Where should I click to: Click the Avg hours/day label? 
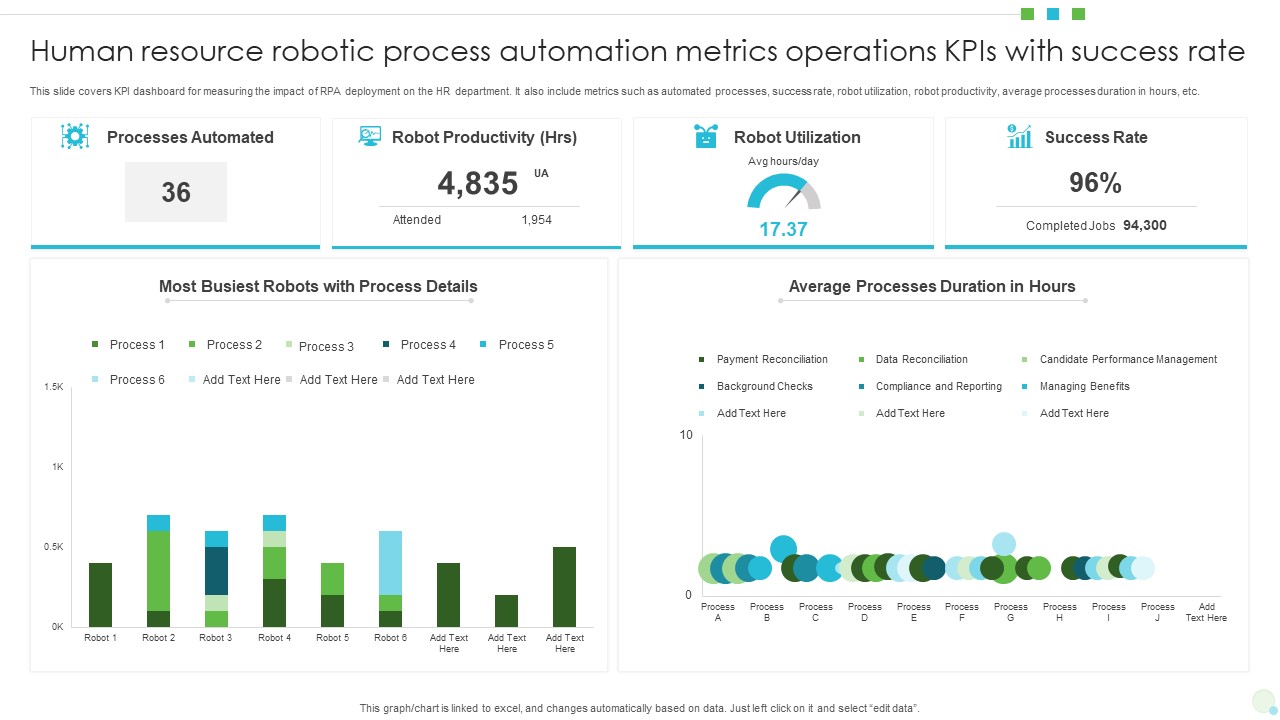pyautogui.click(x=783, y=161)
